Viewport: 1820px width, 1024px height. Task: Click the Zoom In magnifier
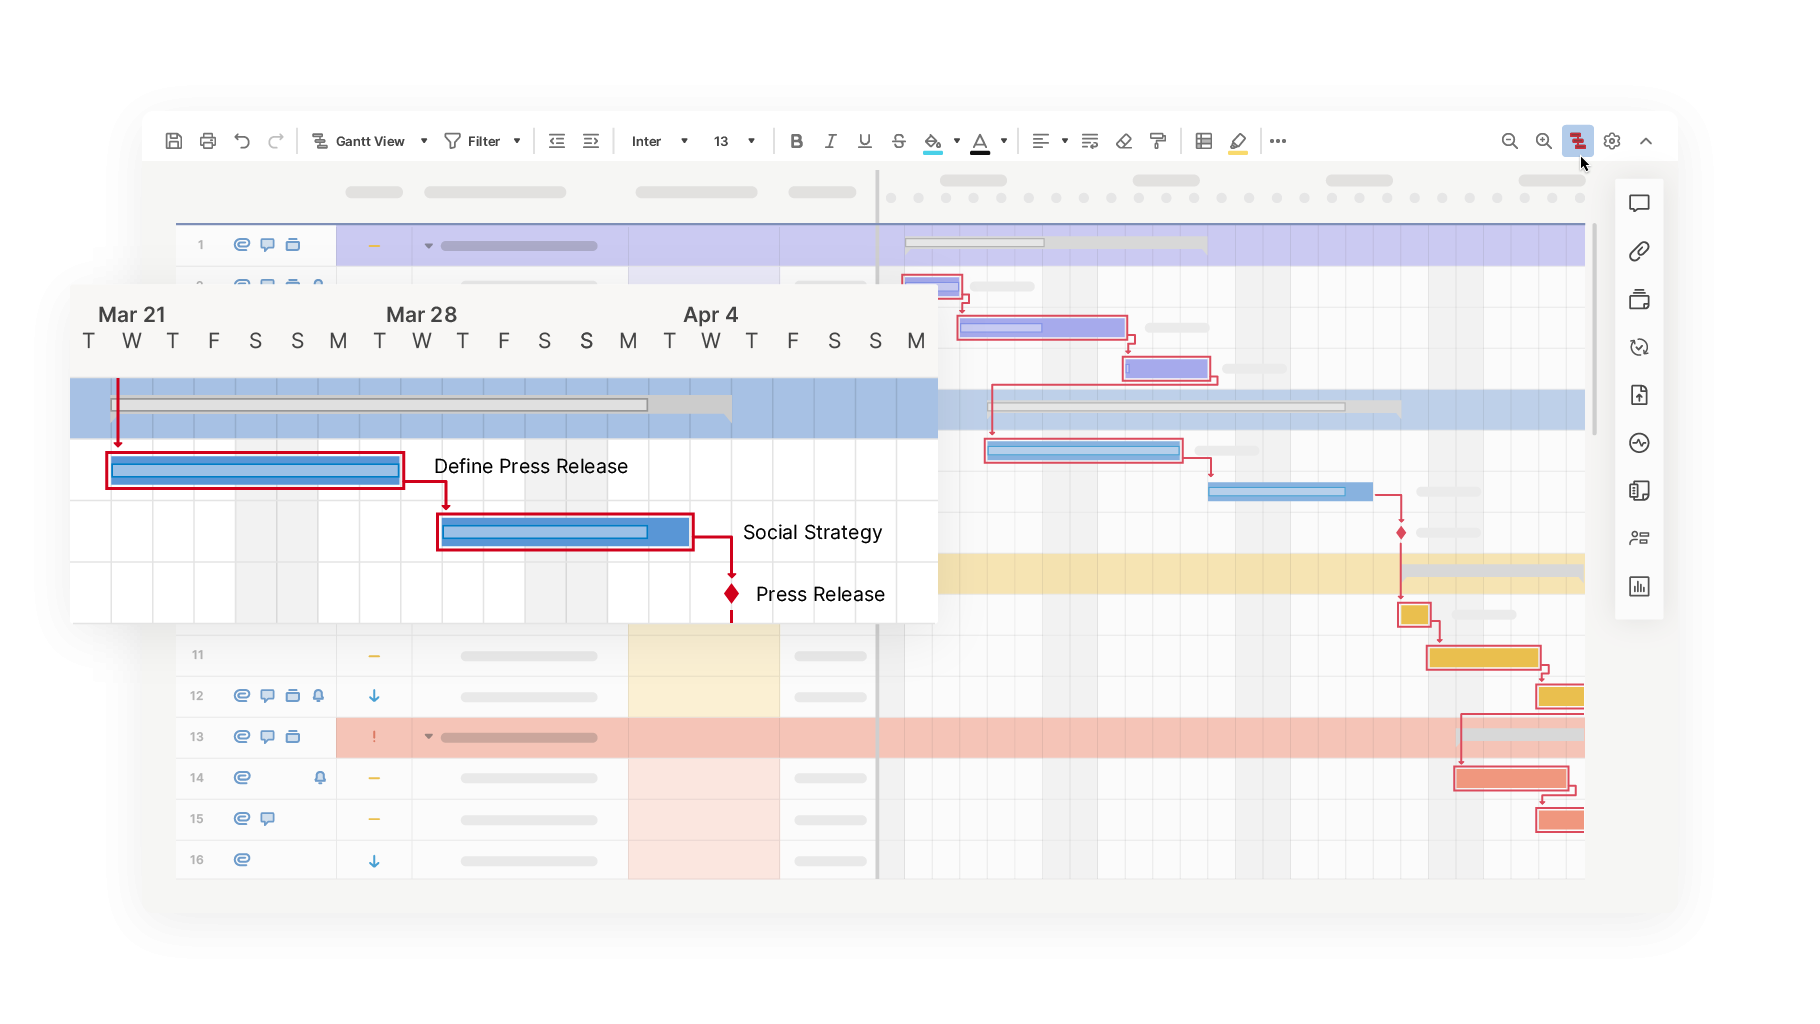point(1543,141)
